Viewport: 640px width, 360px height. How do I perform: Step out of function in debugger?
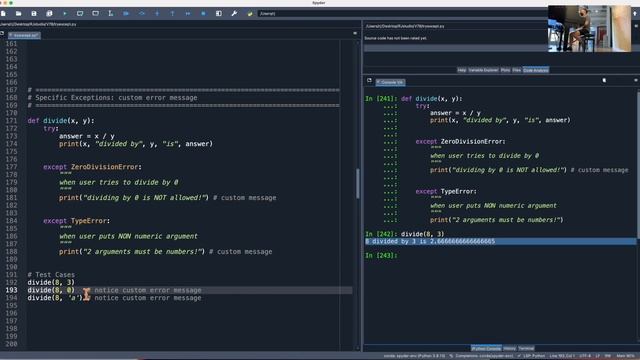pyautogui.click(x=172, y=13)
